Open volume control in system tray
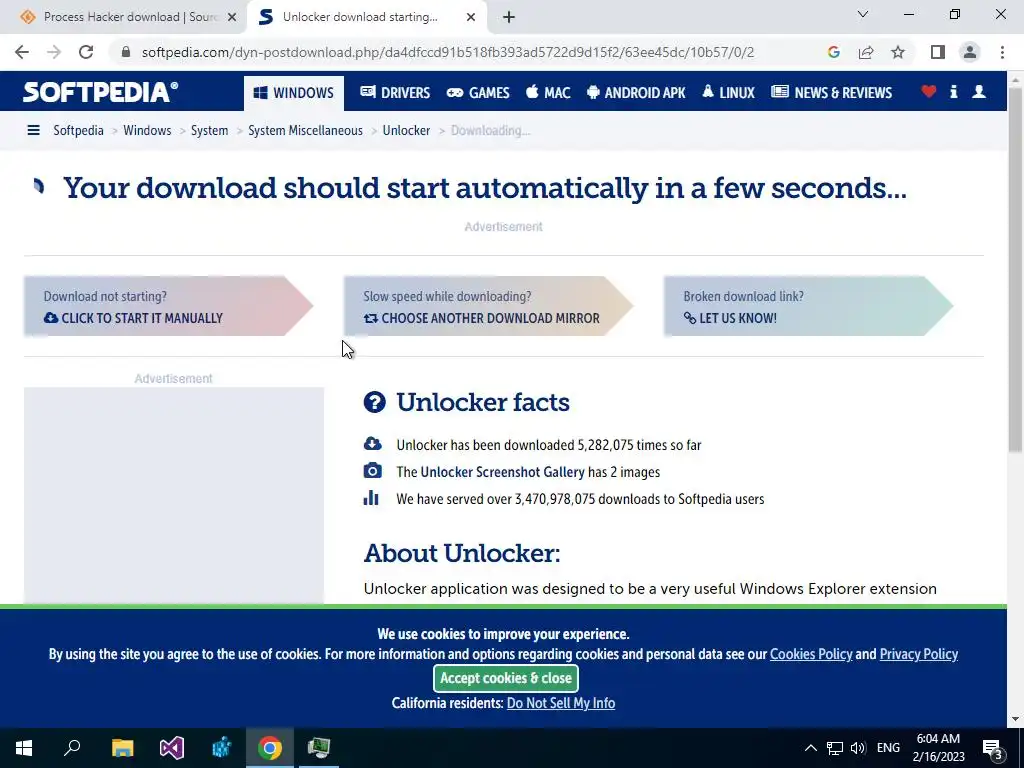1024x768 pixels. coord(858,748)
